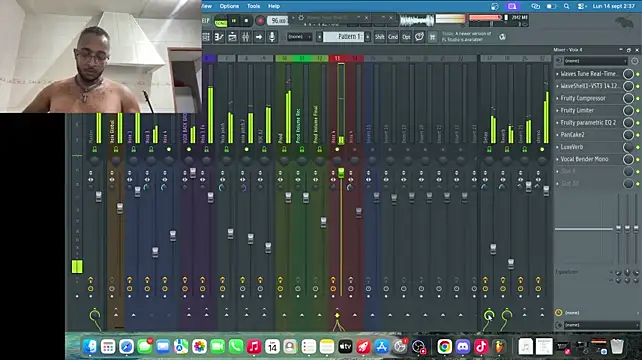This screenshot has height=360, width=642.
Task: Open Apple TV from the dock
Action: coord(345,347)
